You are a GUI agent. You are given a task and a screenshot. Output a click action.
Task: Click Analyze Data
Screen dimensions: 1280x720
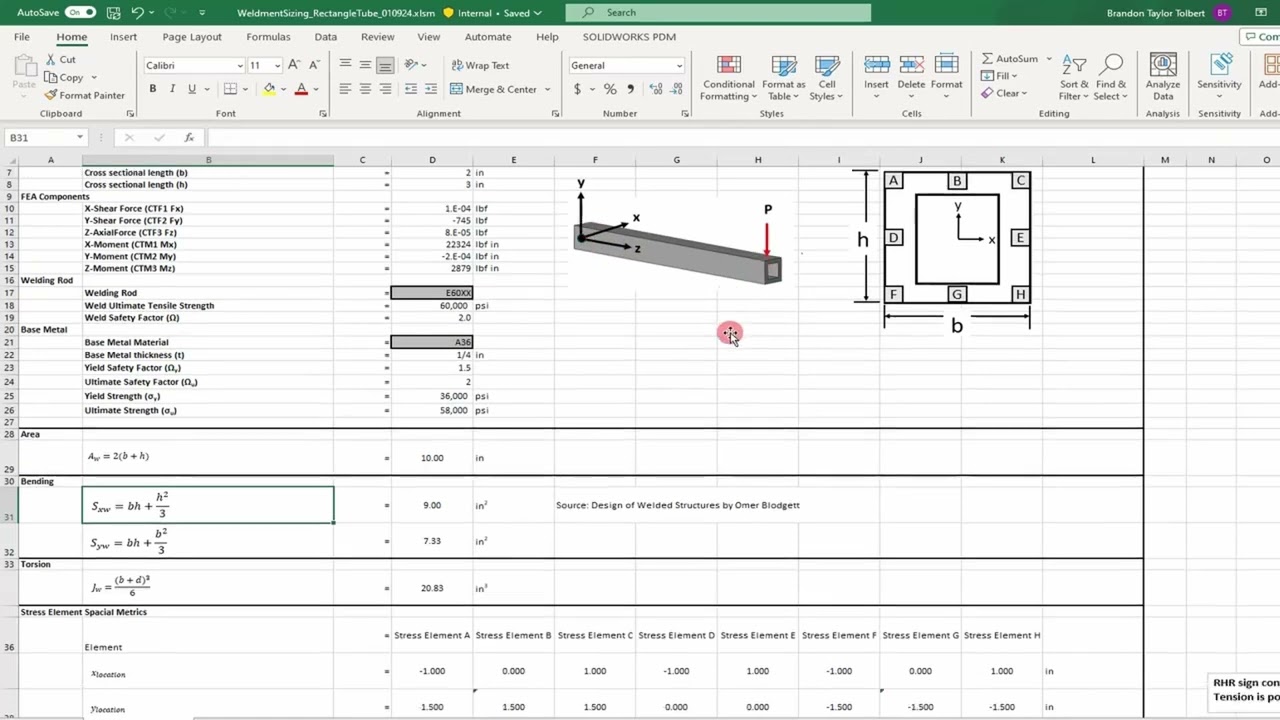click(1163, 77)
